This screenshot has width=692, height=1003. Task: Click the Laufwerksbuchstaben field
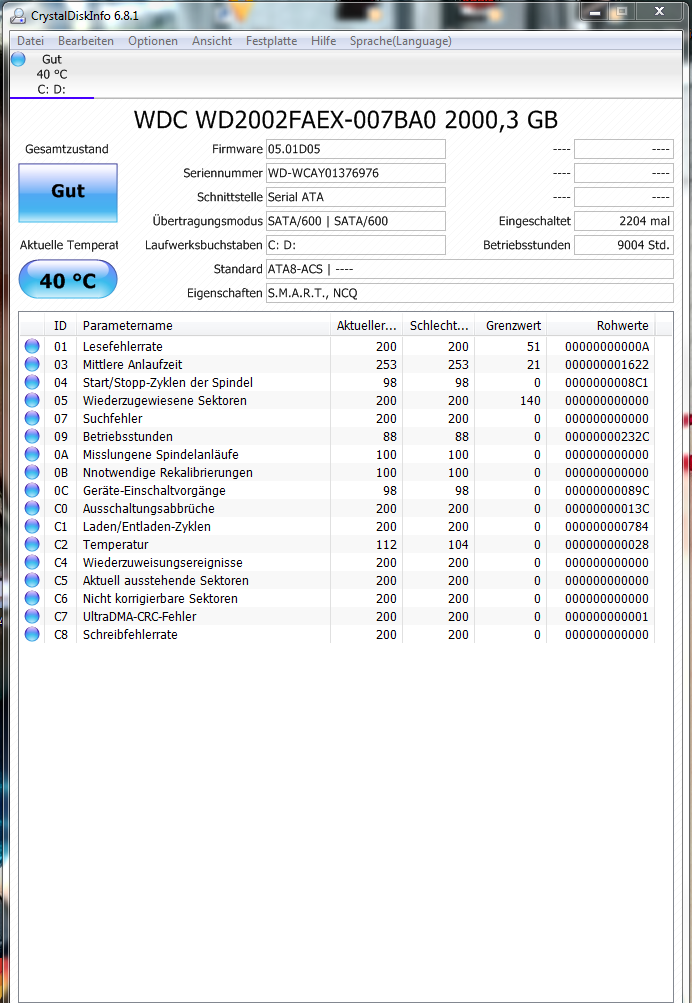[356, 245]
